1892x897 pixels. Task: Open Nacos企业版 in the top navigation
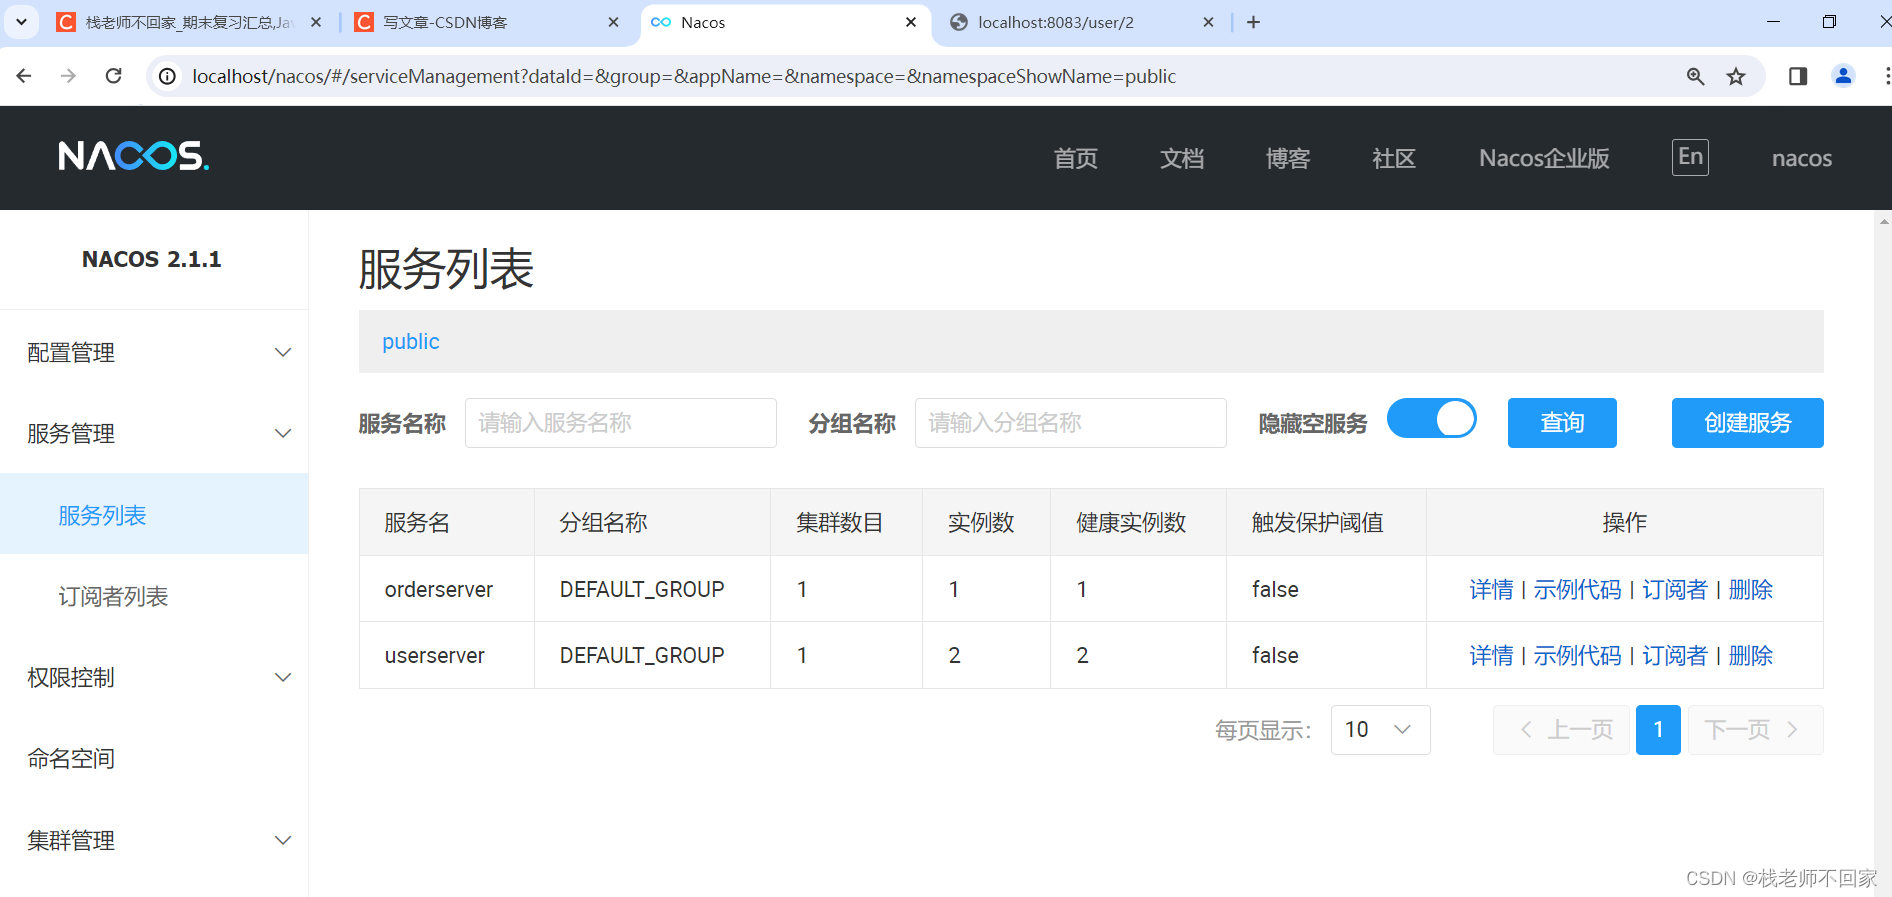[1544, 158]
